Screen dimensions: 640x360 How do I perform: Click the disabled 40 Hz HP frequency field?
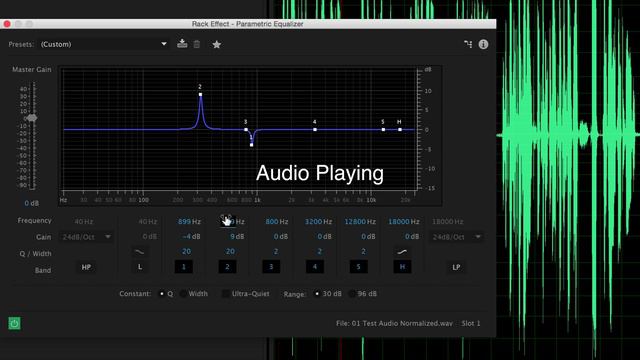coord(84,222)
